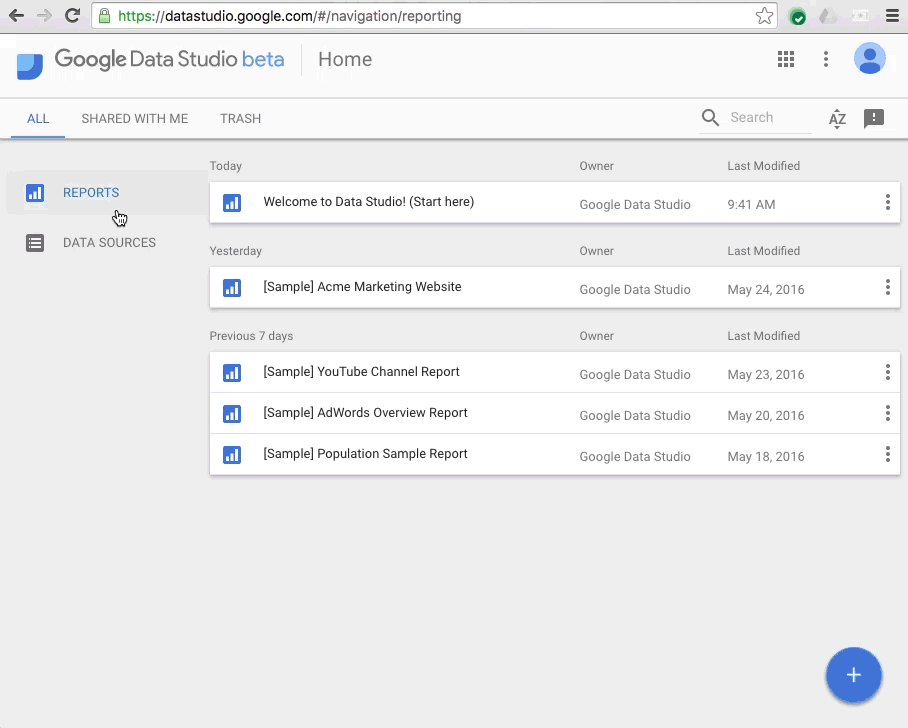Click the browser forward arrow
This screenshot has width=908, height=728.
click(x=44, y=16)
